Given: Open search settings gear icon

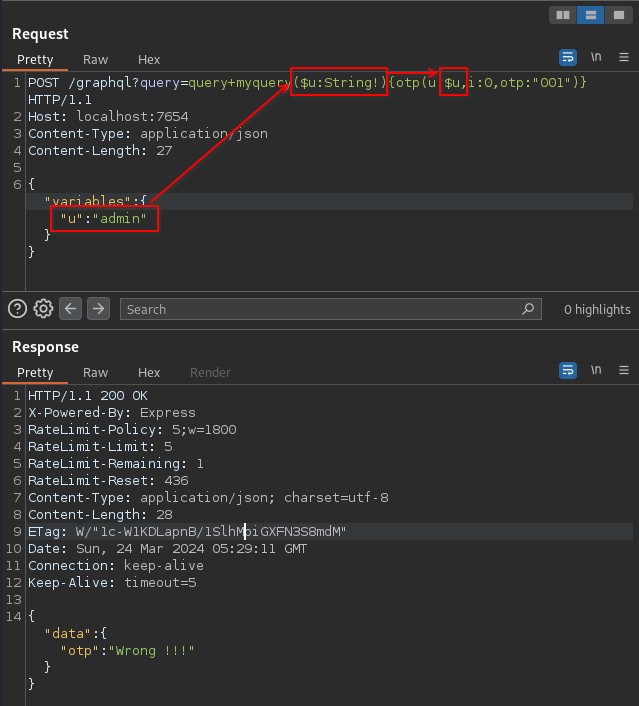Looking at the screenshot, I should (x=43, y=309).
